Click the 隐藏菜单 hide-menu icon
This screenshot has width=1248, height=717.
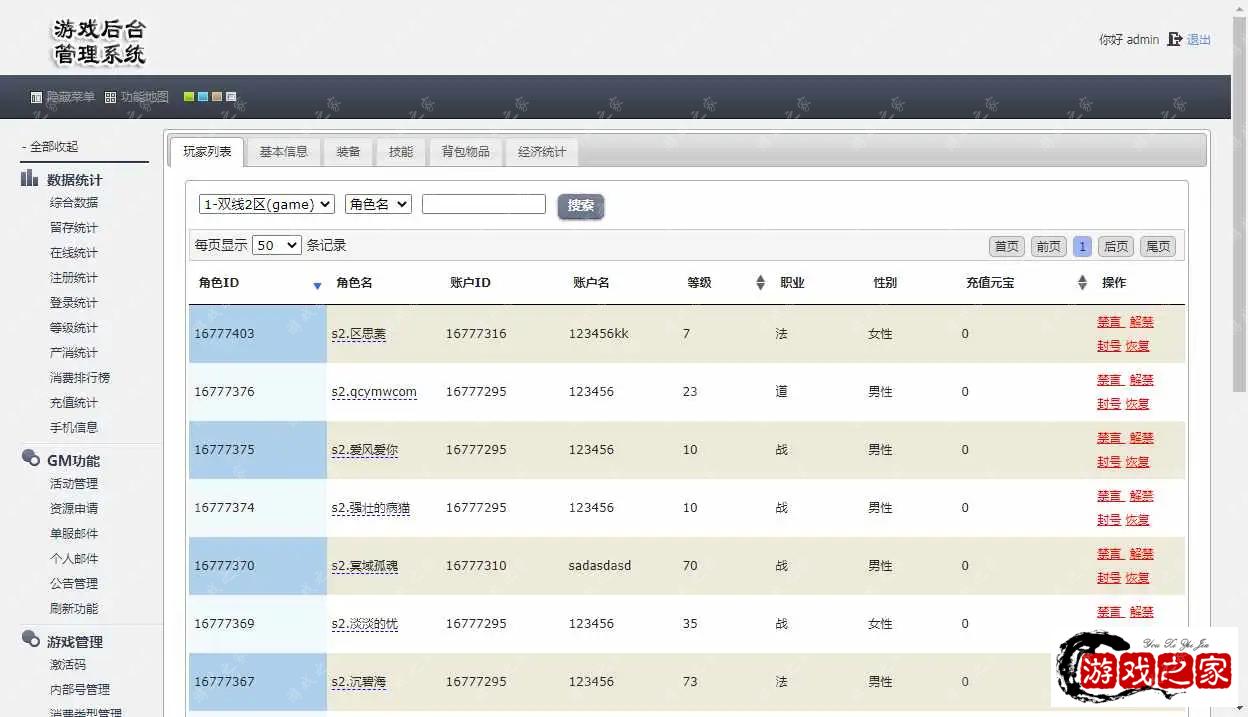point(37,98)
